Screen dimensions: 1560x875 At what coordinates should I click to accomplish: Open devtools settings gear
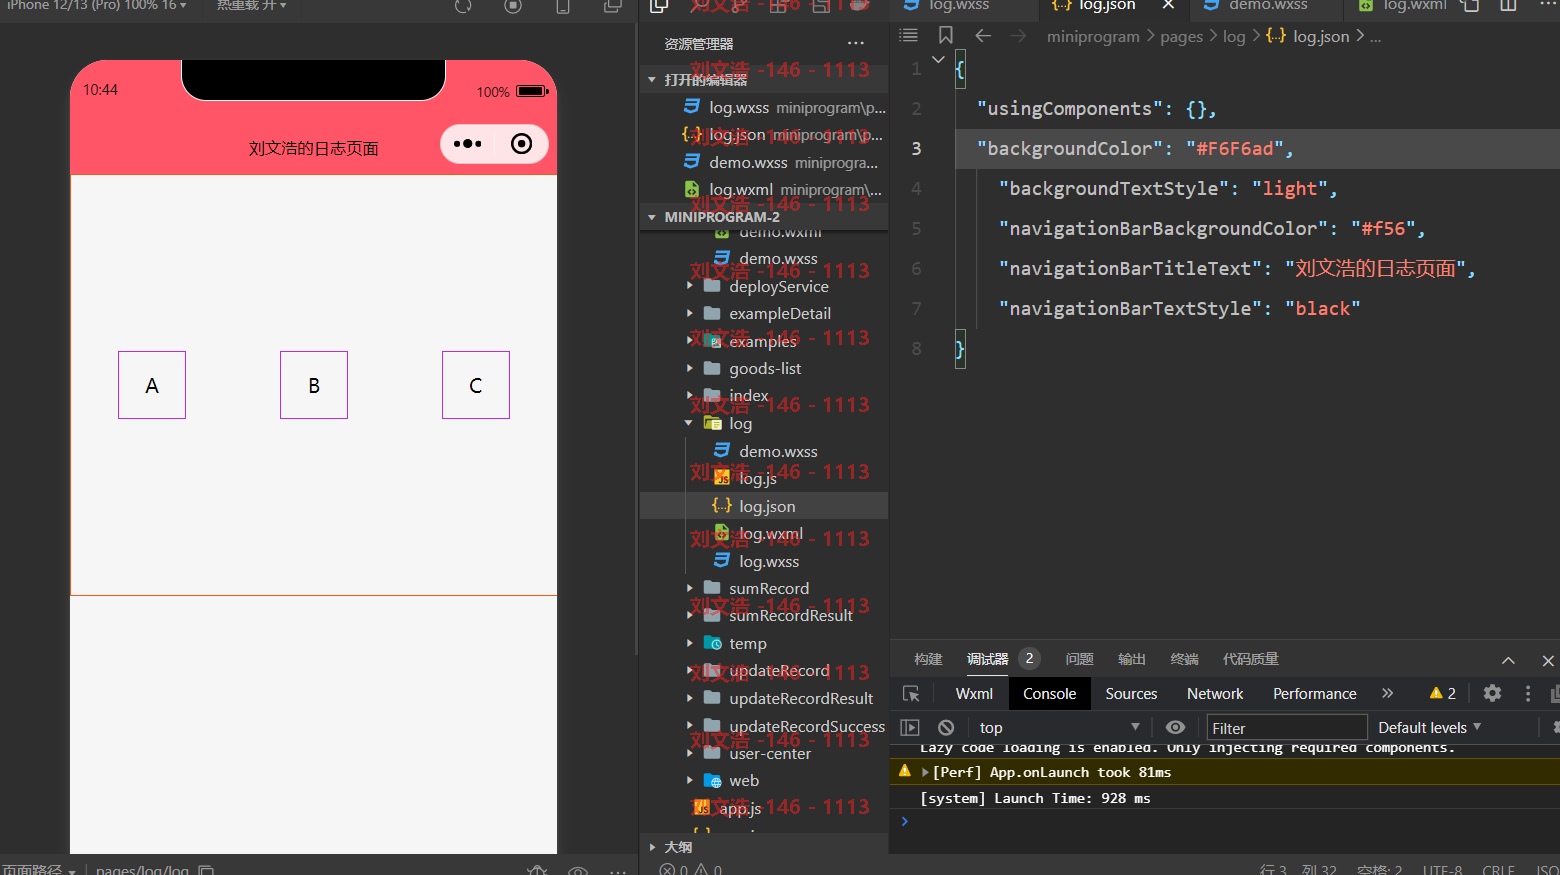[x=1492, y=693]
